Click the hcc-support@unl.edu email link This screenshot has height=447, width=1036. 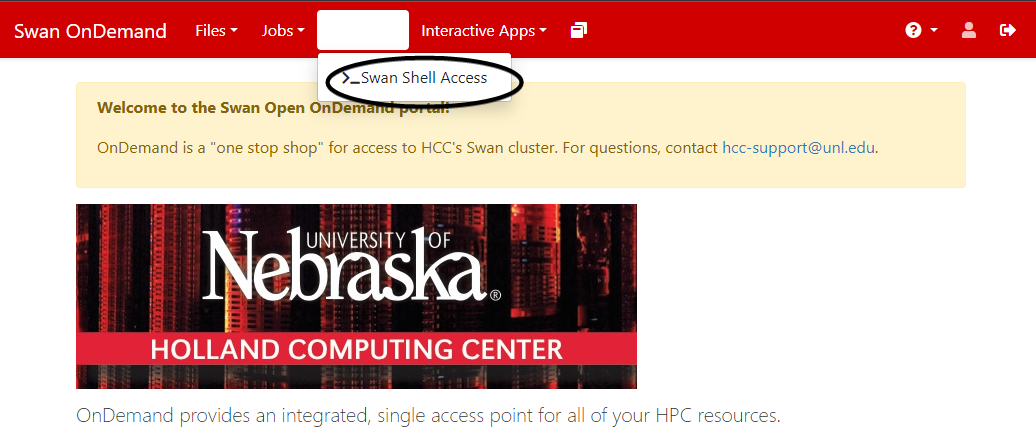[x=799, y=147]
